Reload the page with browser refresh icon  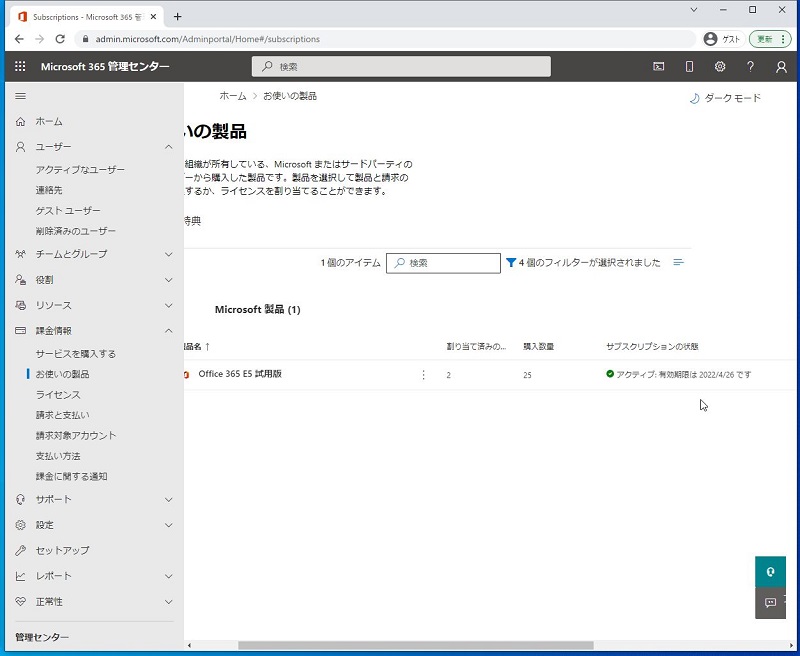coord(60,39)
